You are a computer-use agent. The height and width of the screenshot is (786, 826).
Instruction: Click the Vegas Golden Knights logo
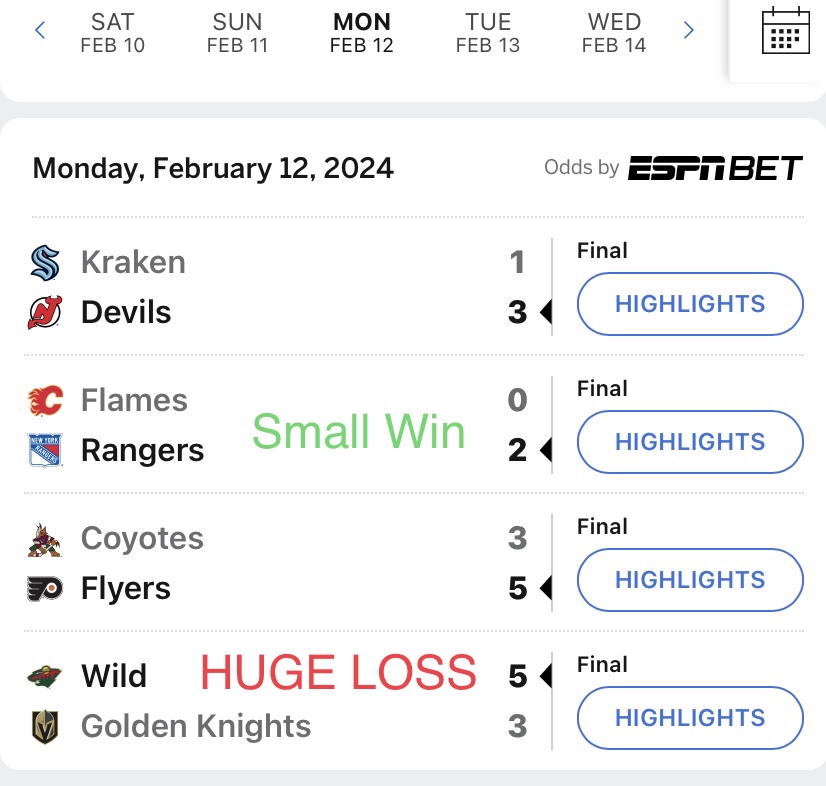(x=45, y=727)
